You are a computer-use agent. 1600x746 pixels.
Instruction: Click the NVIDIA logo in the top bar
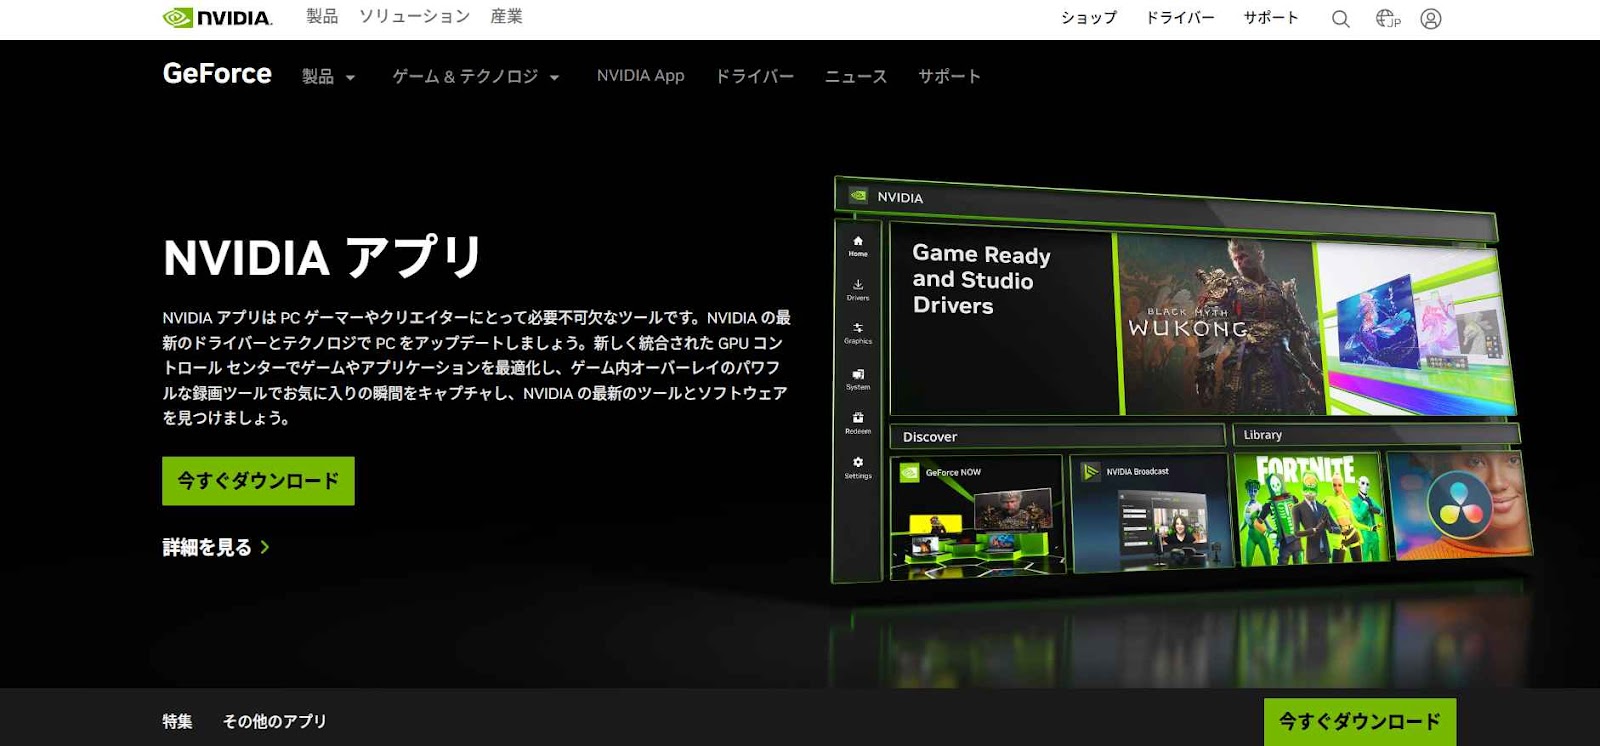click(217, 18)
